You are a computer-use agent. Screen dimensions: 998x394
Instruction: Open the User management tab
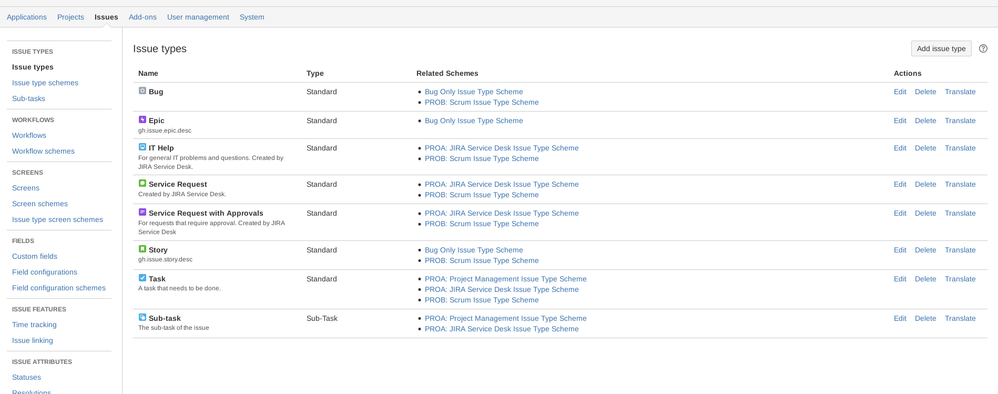point(198,17)
